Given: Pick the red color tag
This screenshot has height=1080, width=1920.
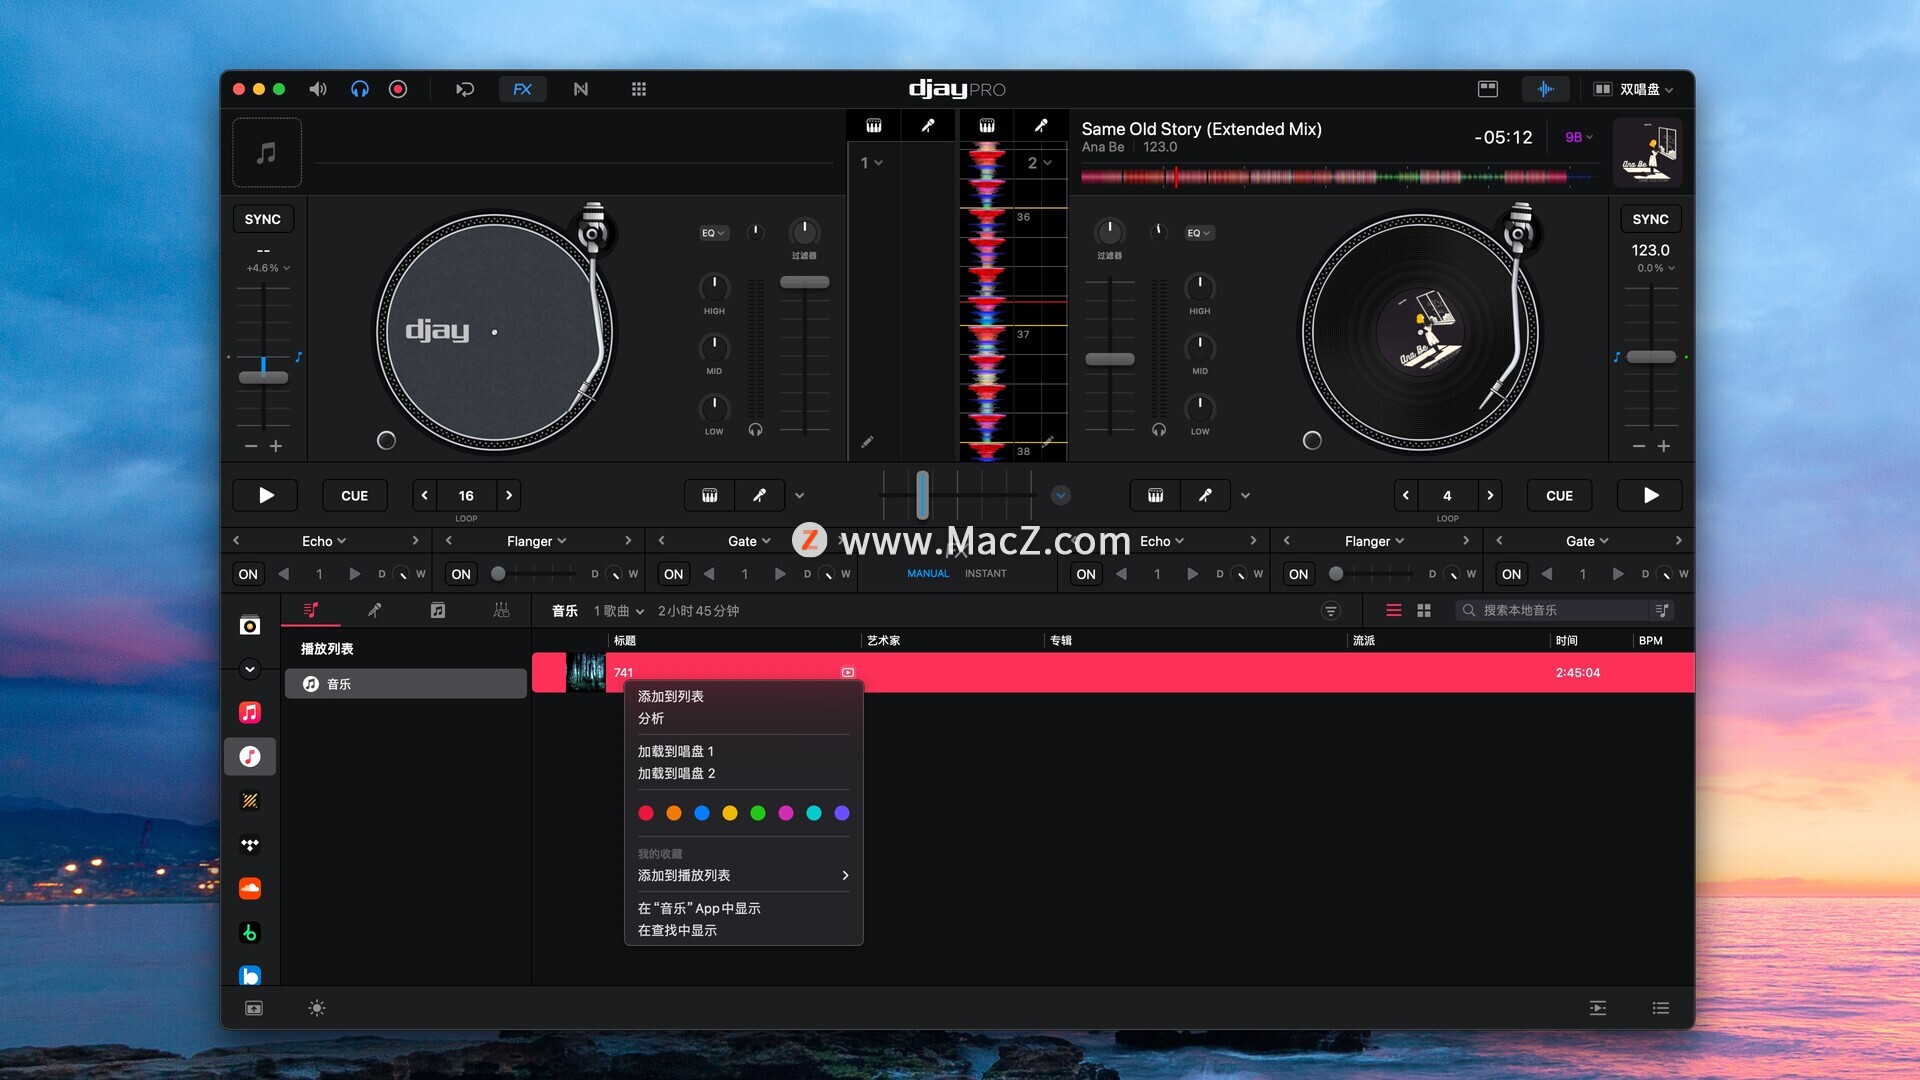Looking at the screenshot, I should pos(646,813).
